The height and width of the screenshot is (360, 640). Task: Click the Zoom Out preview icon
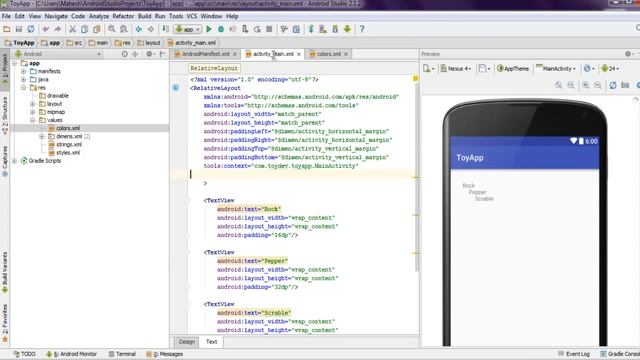click(598, 85)
